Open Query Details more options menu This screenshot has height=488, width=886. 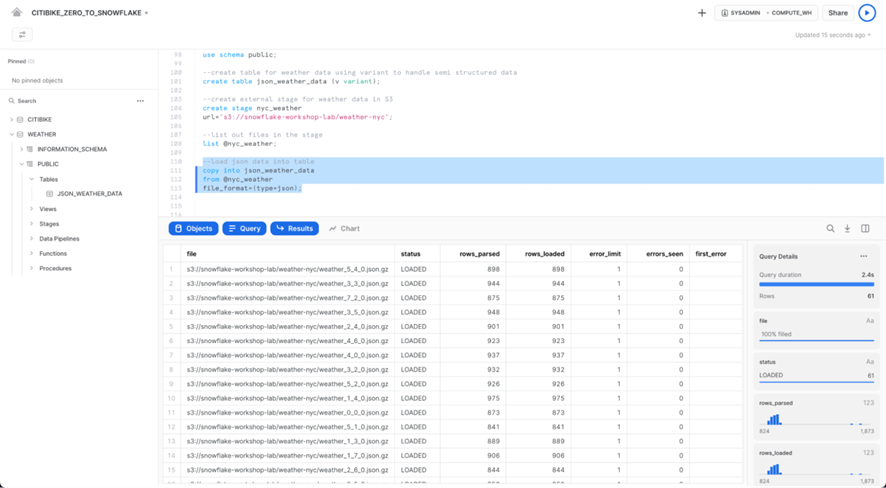point(863,257)
